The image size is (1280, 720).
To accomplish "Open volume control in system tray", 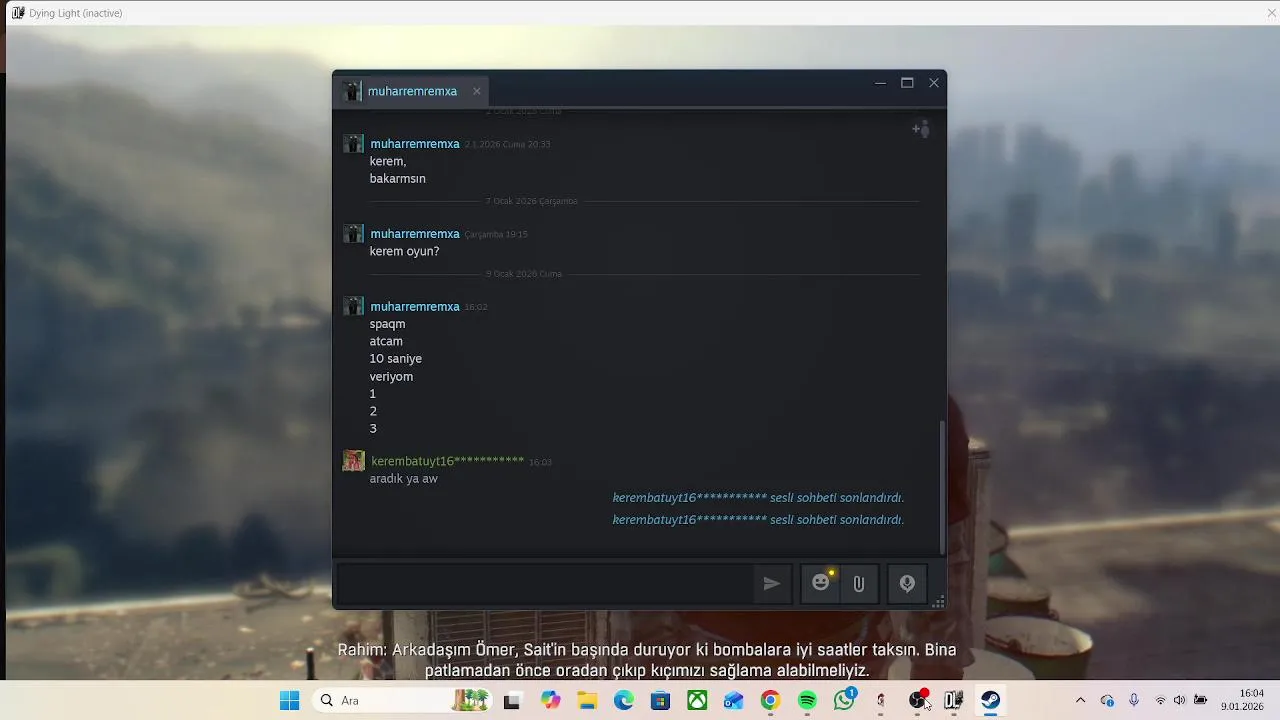I will pyautogui.click(x=1179, y=700).
